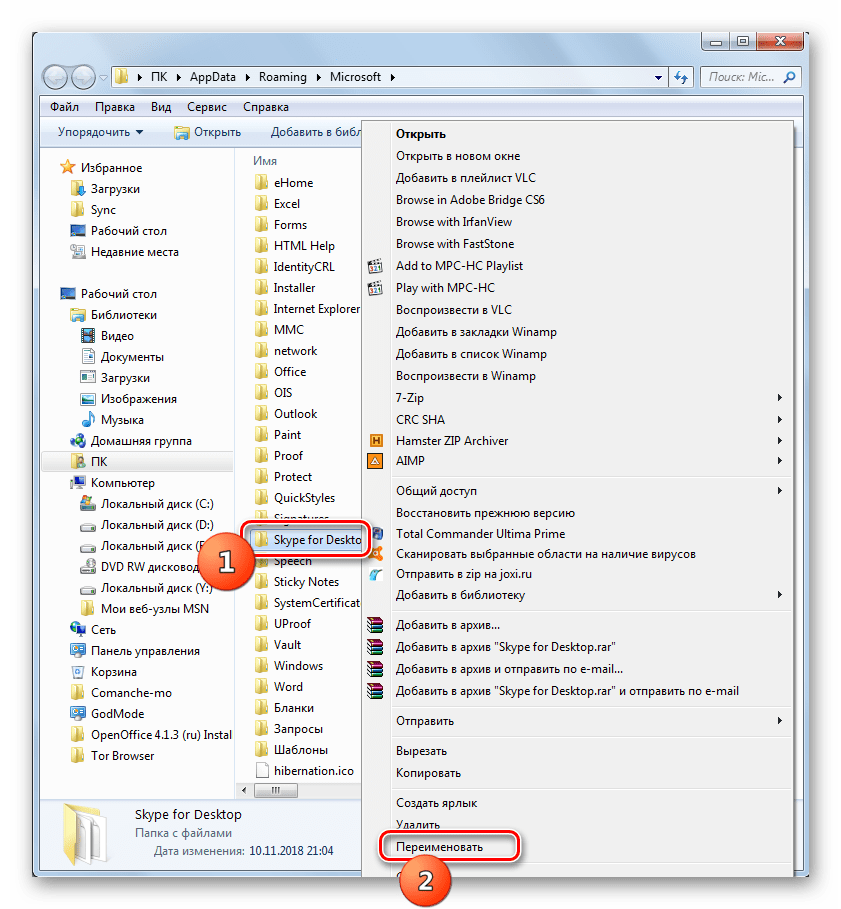Viewport: 841px width, 909px height.
Task: Choose Копировать from the context menu
Action: coord(428,773)
